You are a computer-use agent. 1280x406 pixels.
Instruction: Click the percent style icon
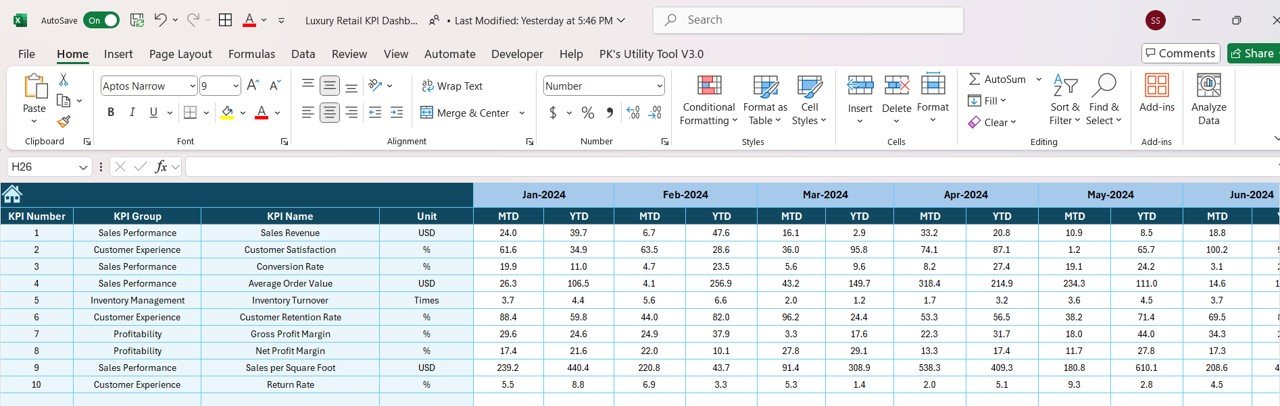point(587,113)
